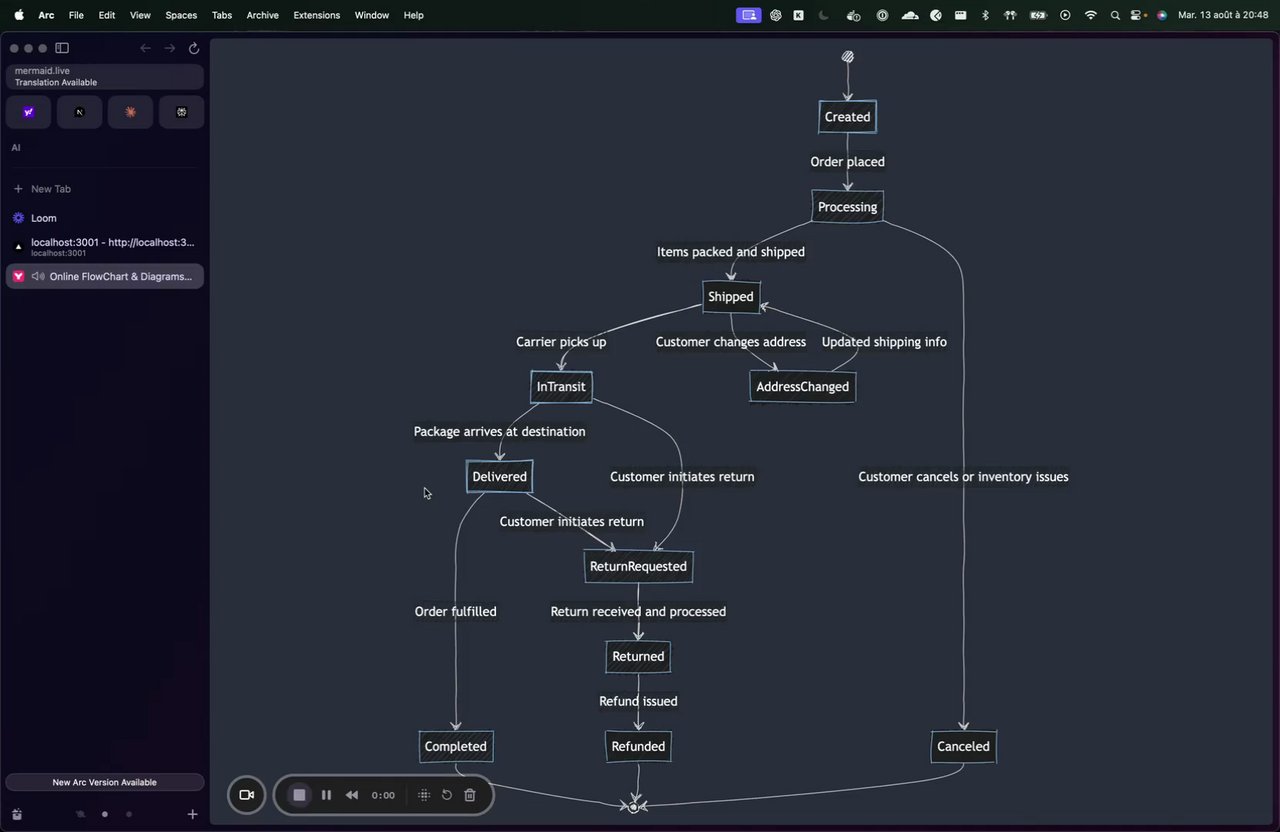Stop the Loom recording
Image resolution: width=1280 pixels, height=832 pixels.
coord(299,795)
